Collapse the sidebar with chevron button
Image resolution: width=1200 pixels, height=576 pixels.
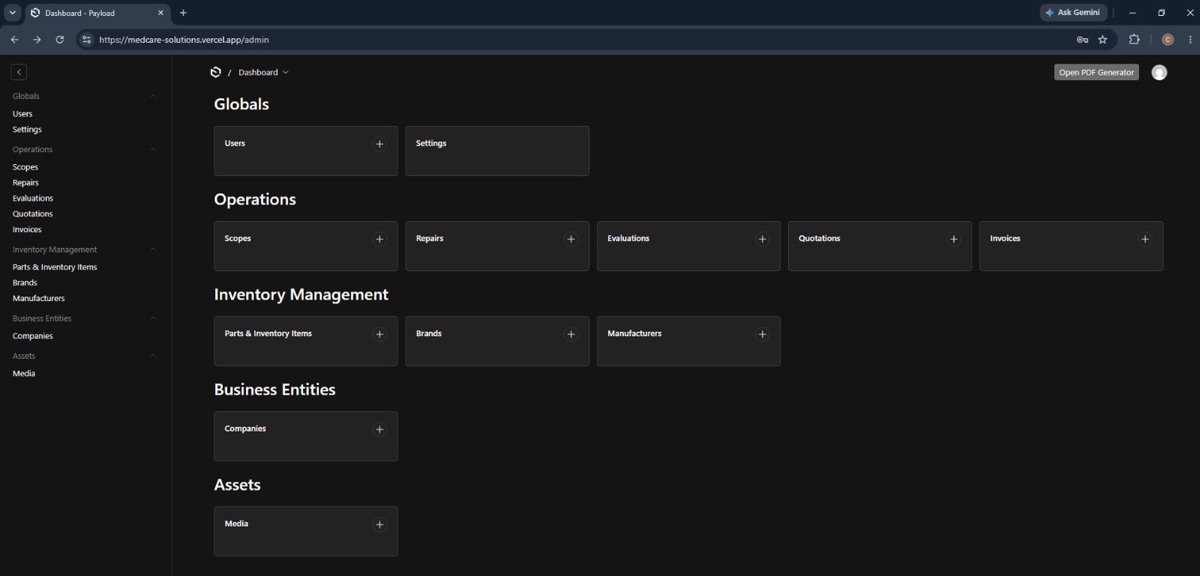click(19, 72)
